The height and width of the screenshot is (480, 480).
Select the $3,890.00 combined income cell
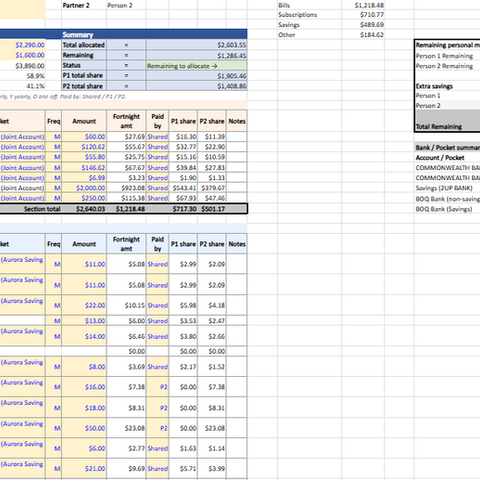coord(23,66)
